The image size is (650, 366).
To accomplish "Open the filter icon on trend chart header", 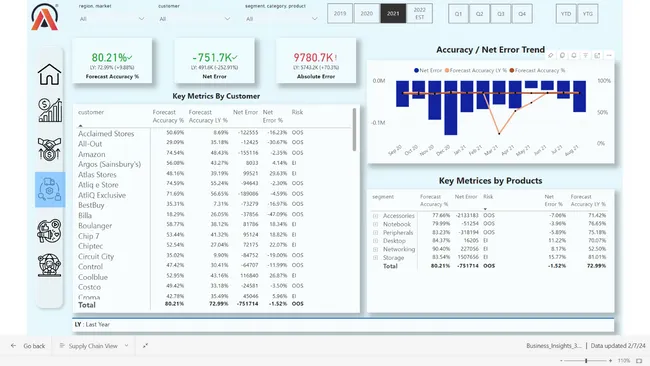I will click(585, 55).
